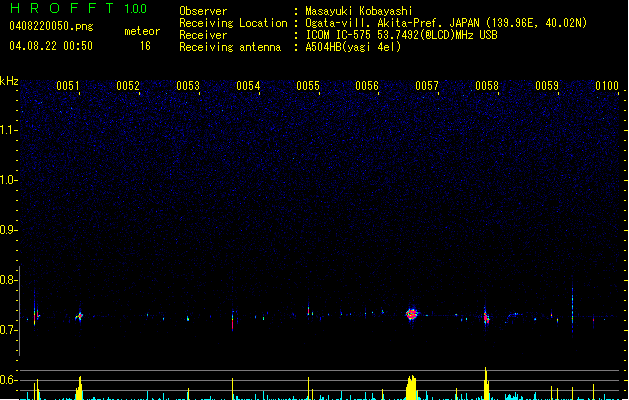Click the 1.0 kHz frequency label
Image resolution: width=629 pixels, height=400 pixels.
click(x=8, y=180)
